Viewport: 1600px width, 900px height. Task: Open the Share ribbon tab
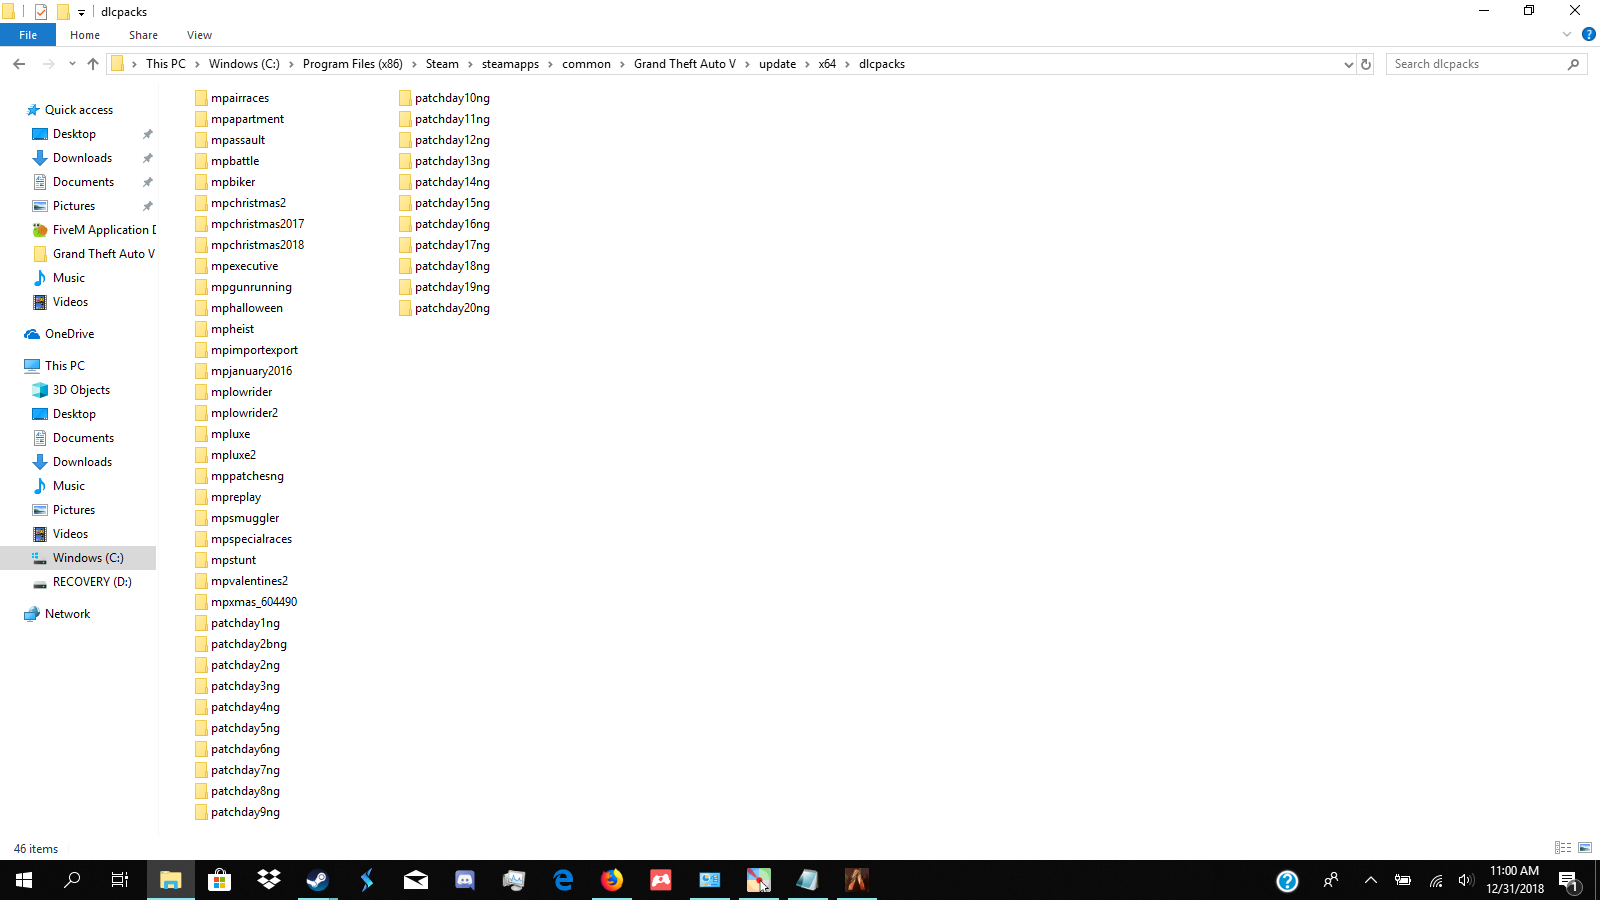(x=143, y=35)
